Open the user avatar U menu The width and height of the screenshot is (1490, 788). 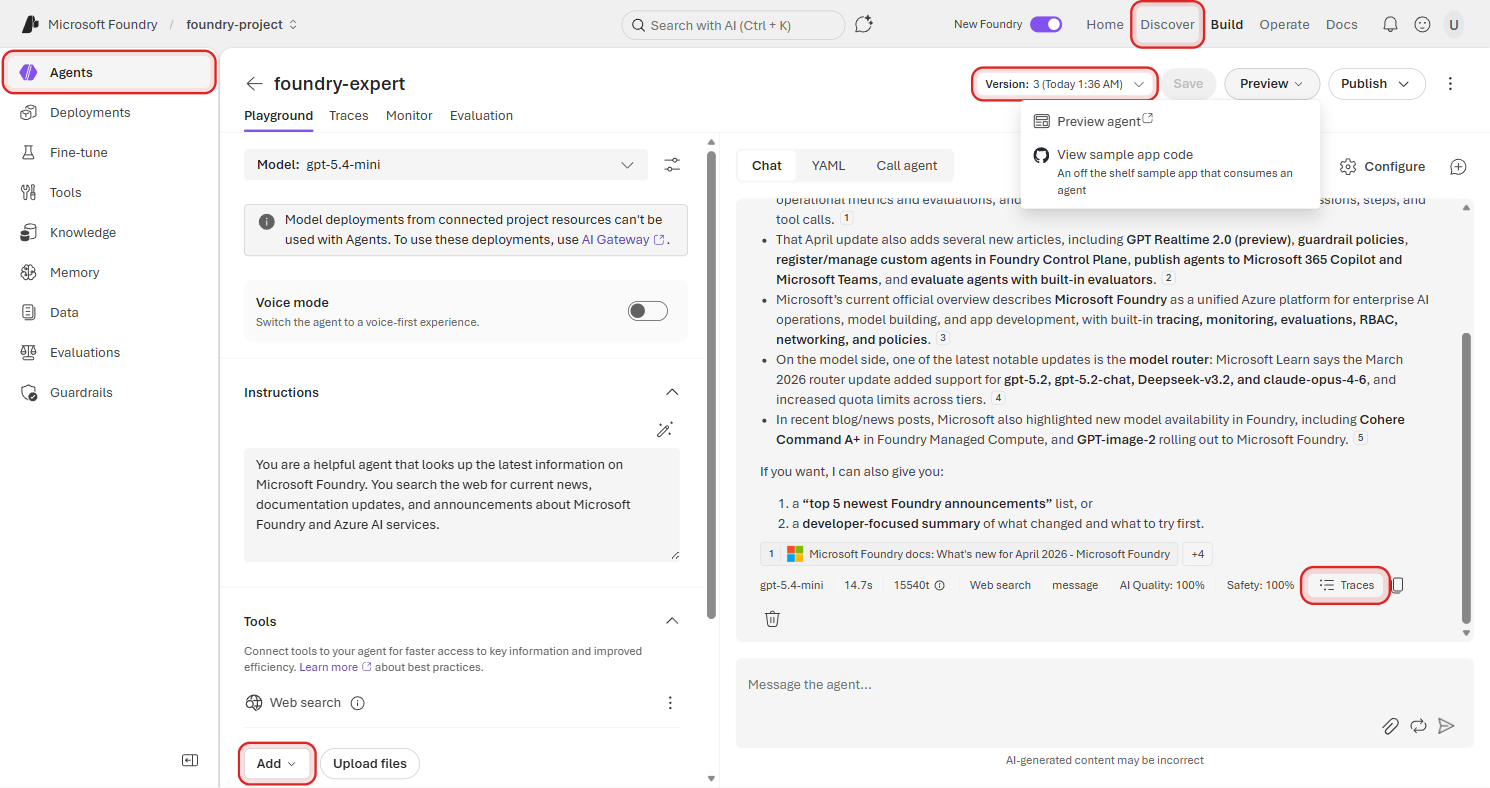(x=1453, y=25)
